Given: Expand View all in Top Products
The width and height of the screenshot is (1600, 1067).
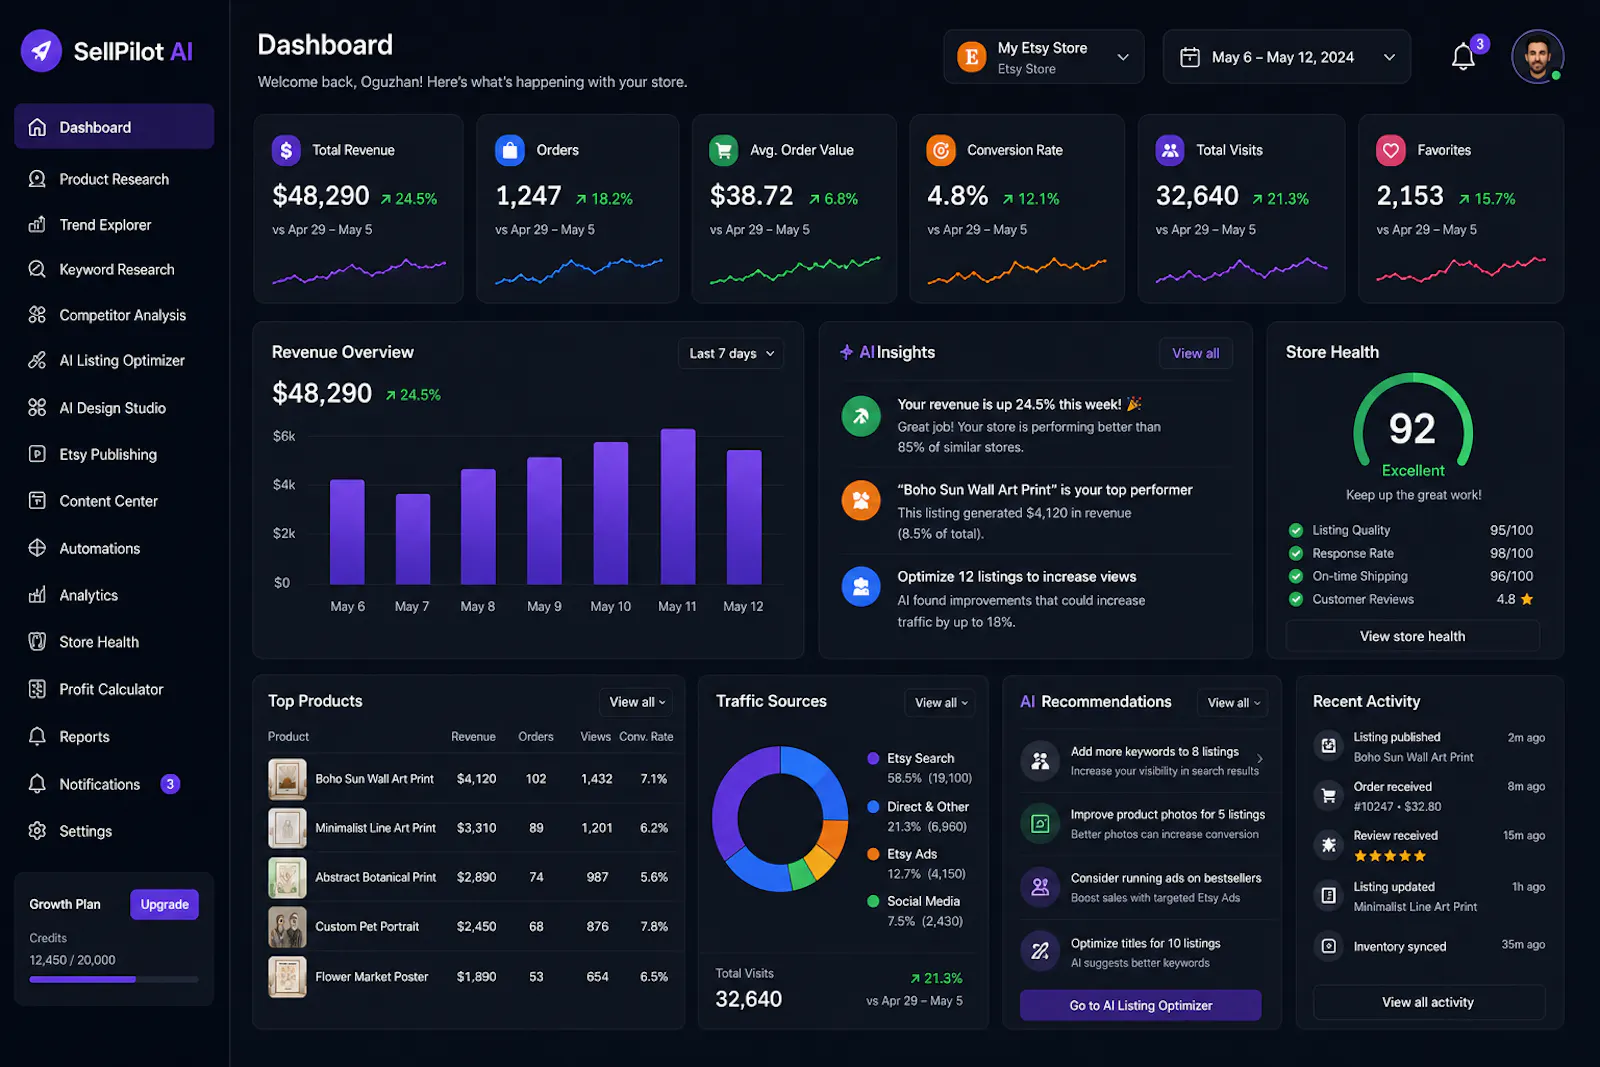Looking at the screenshot, I should point(636,702).
